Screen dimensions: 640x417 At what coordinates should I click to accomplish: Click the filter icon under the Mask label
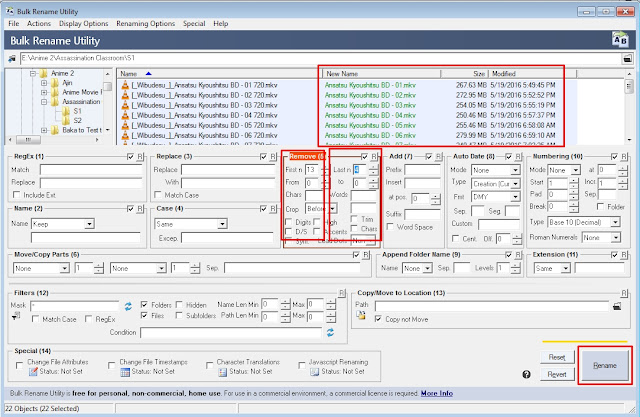(x=16, y=316)
